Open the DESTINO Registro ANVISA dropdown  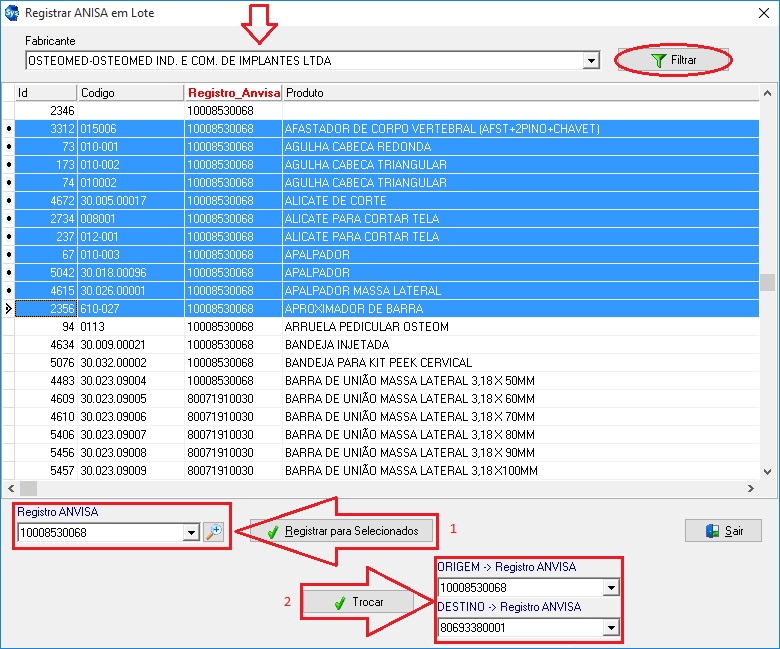611,628
